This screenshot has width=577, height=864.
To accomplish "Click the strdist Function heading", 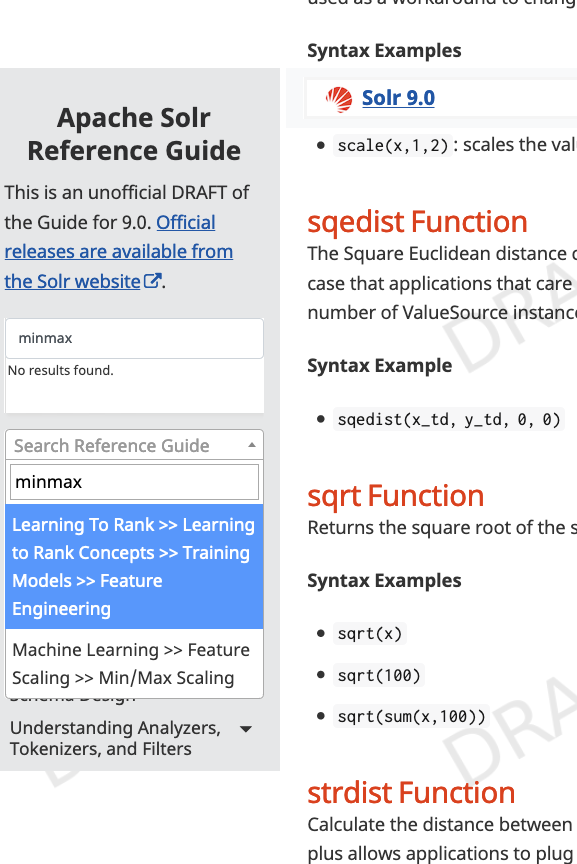I will tap(411, 793).
